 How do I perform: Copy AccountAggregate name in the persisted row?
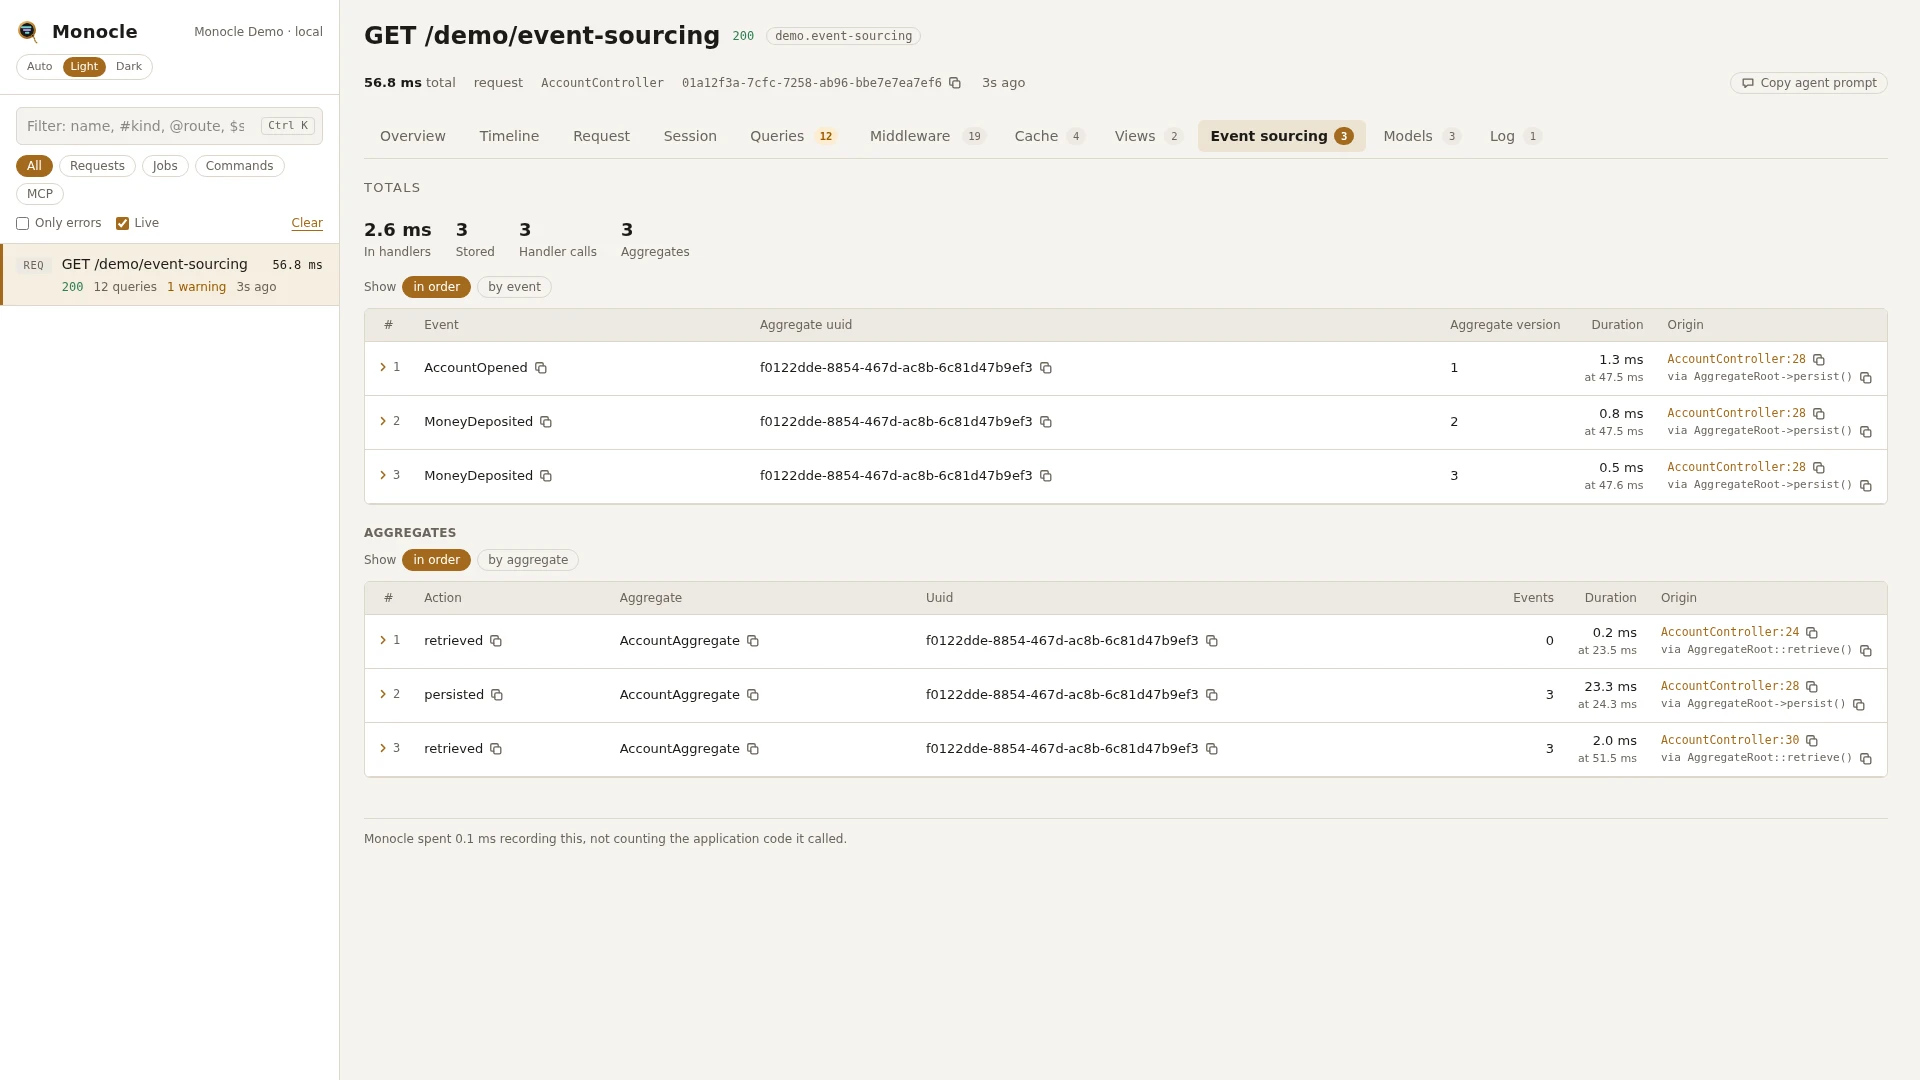pyautogui.click(x=753, y=695)
